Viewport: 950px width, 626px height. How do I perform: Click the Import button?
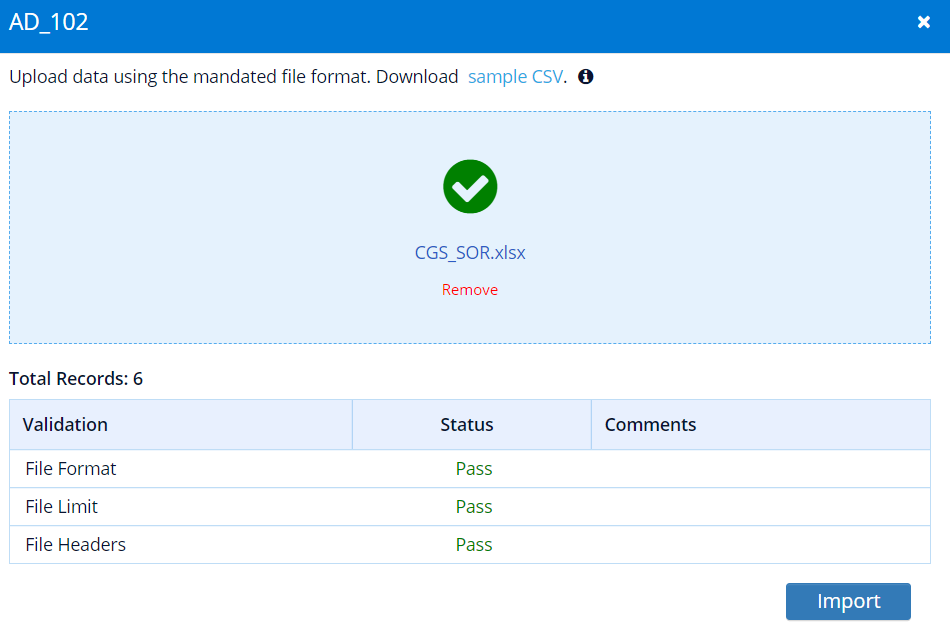pyautogui.click(x=848, y=601)
